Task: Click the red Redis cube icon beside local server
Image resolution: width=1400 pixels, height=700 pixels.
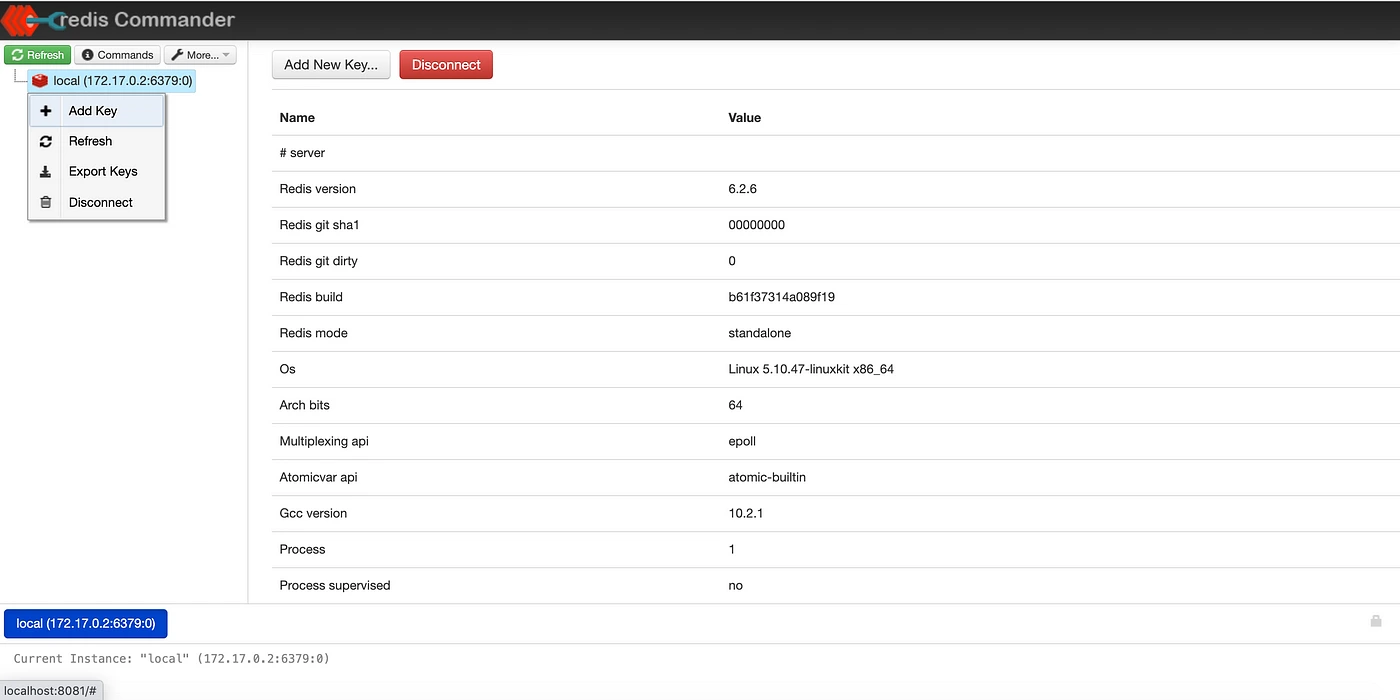Action: tap(38, 80)
